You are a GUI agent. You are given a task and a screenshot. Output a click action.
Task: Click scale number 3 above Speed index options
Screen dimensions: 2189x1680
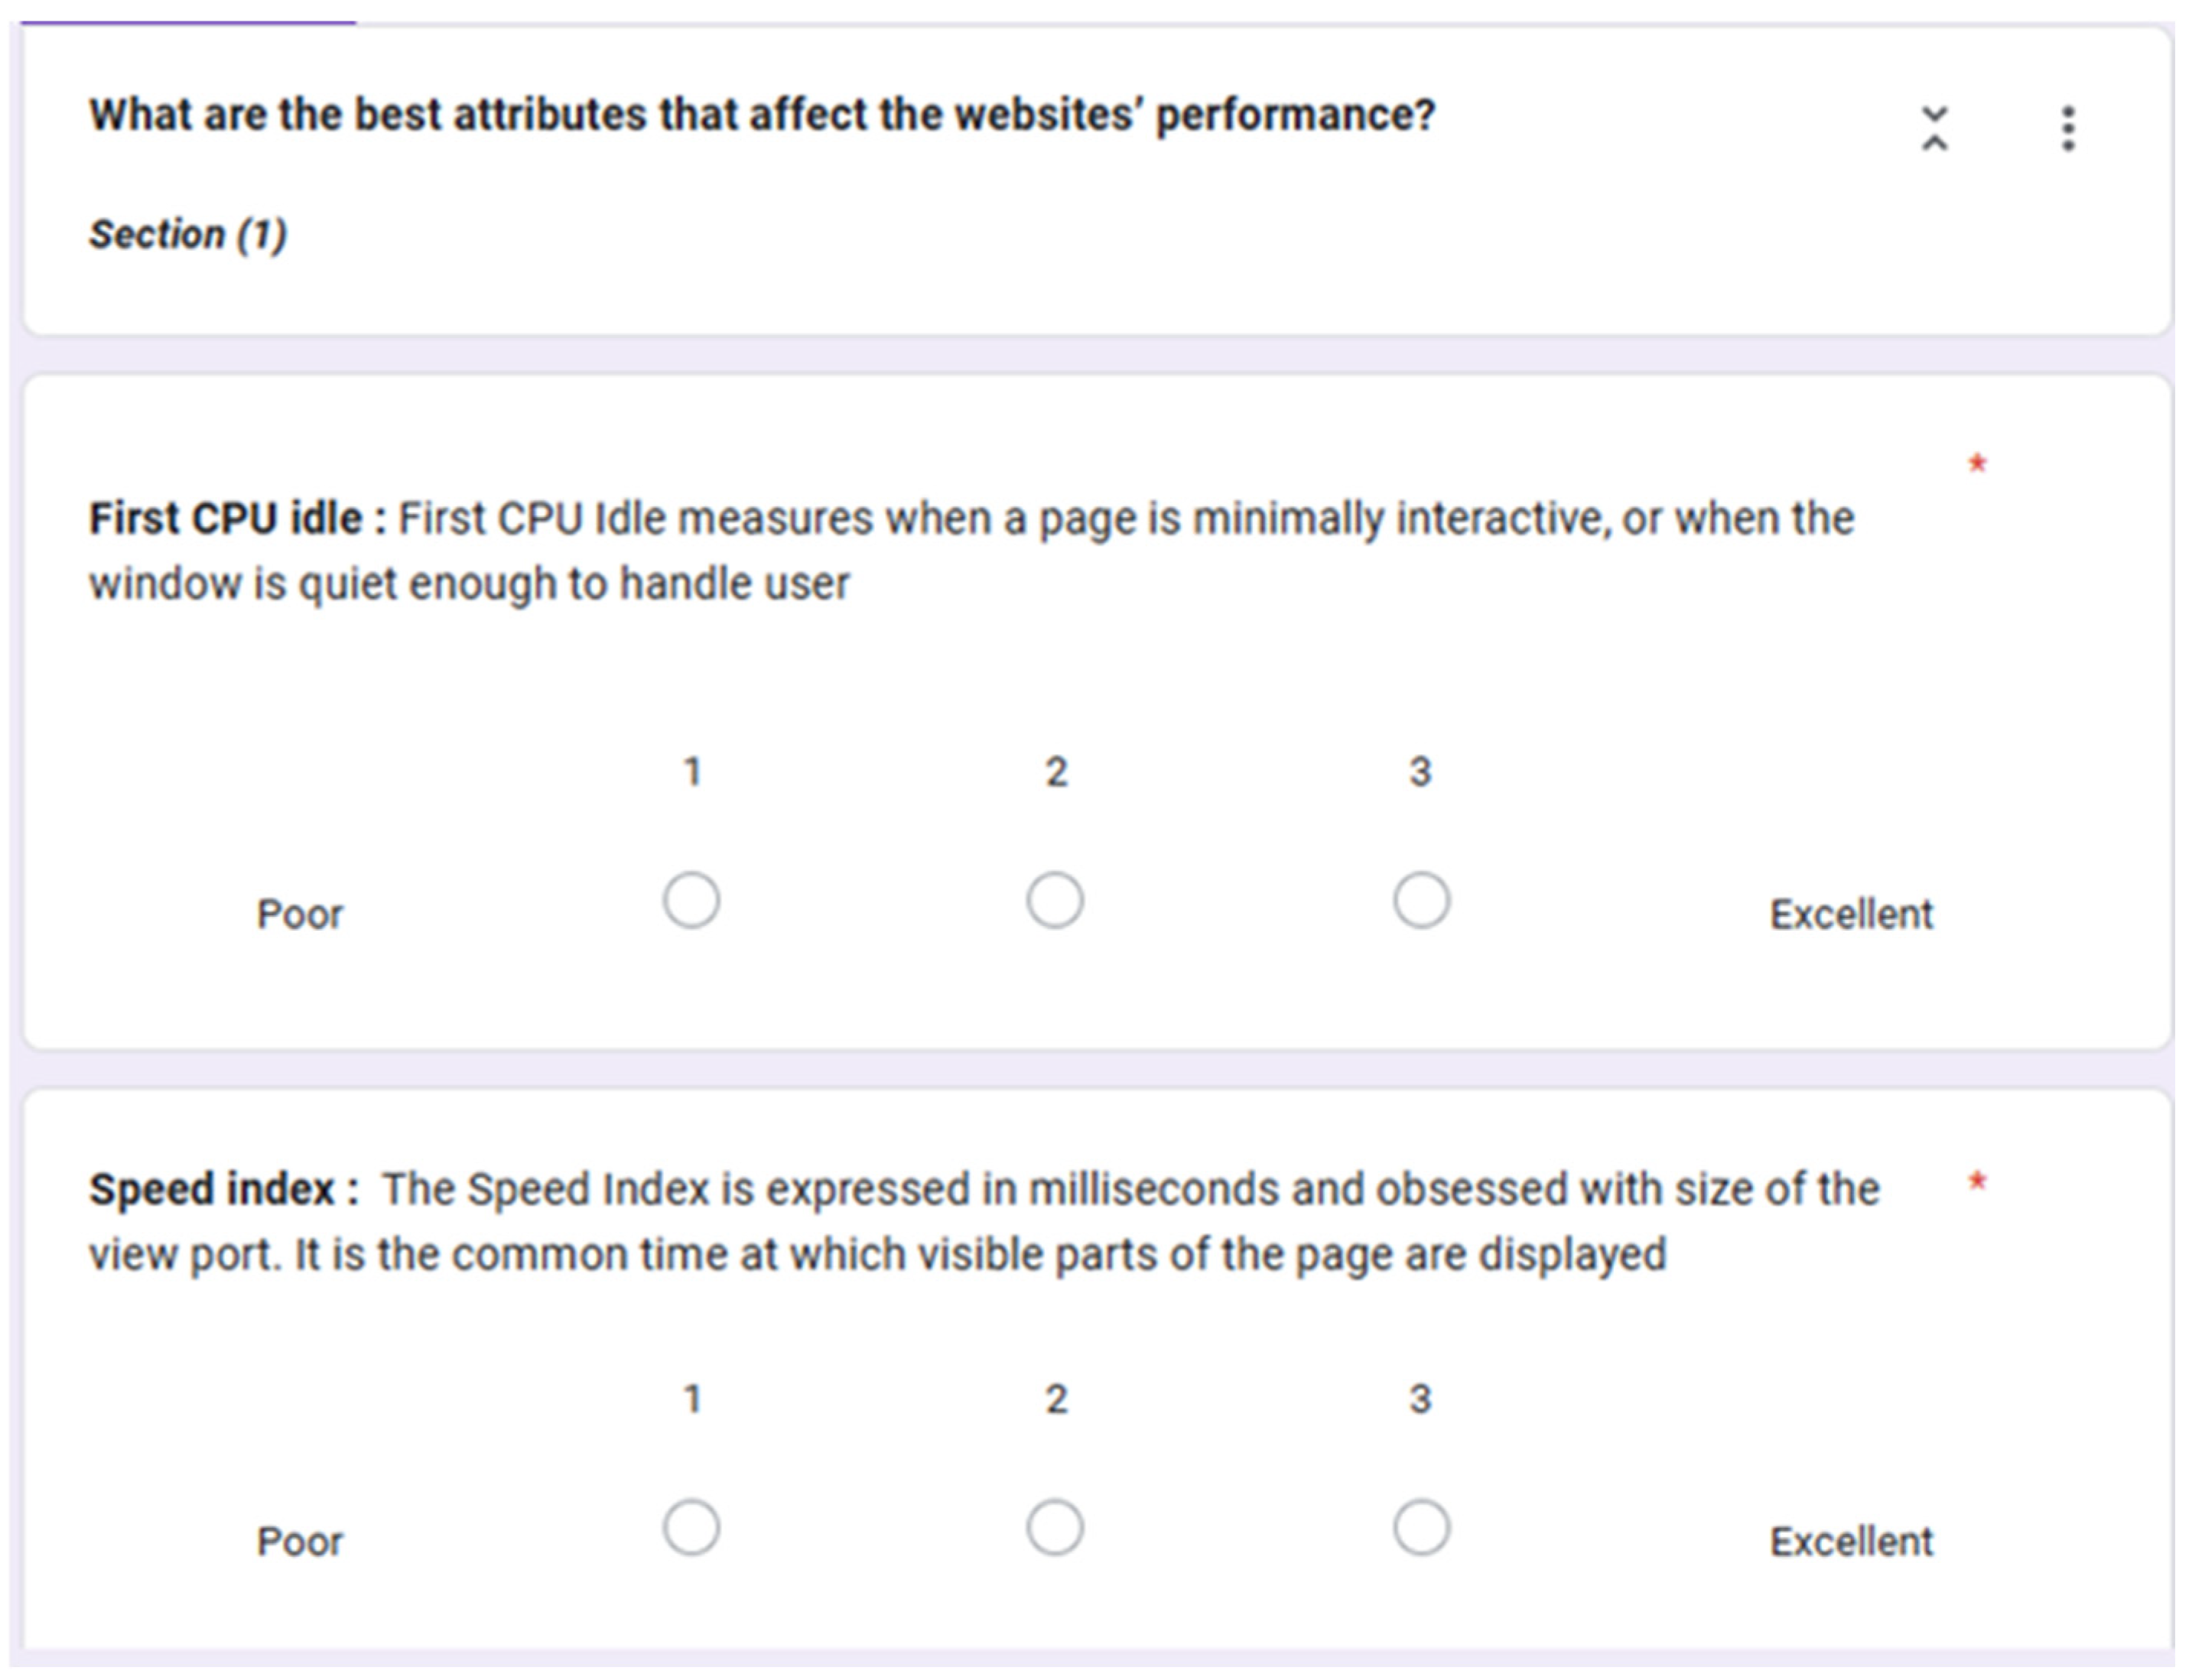(x=1420, y=1398)
